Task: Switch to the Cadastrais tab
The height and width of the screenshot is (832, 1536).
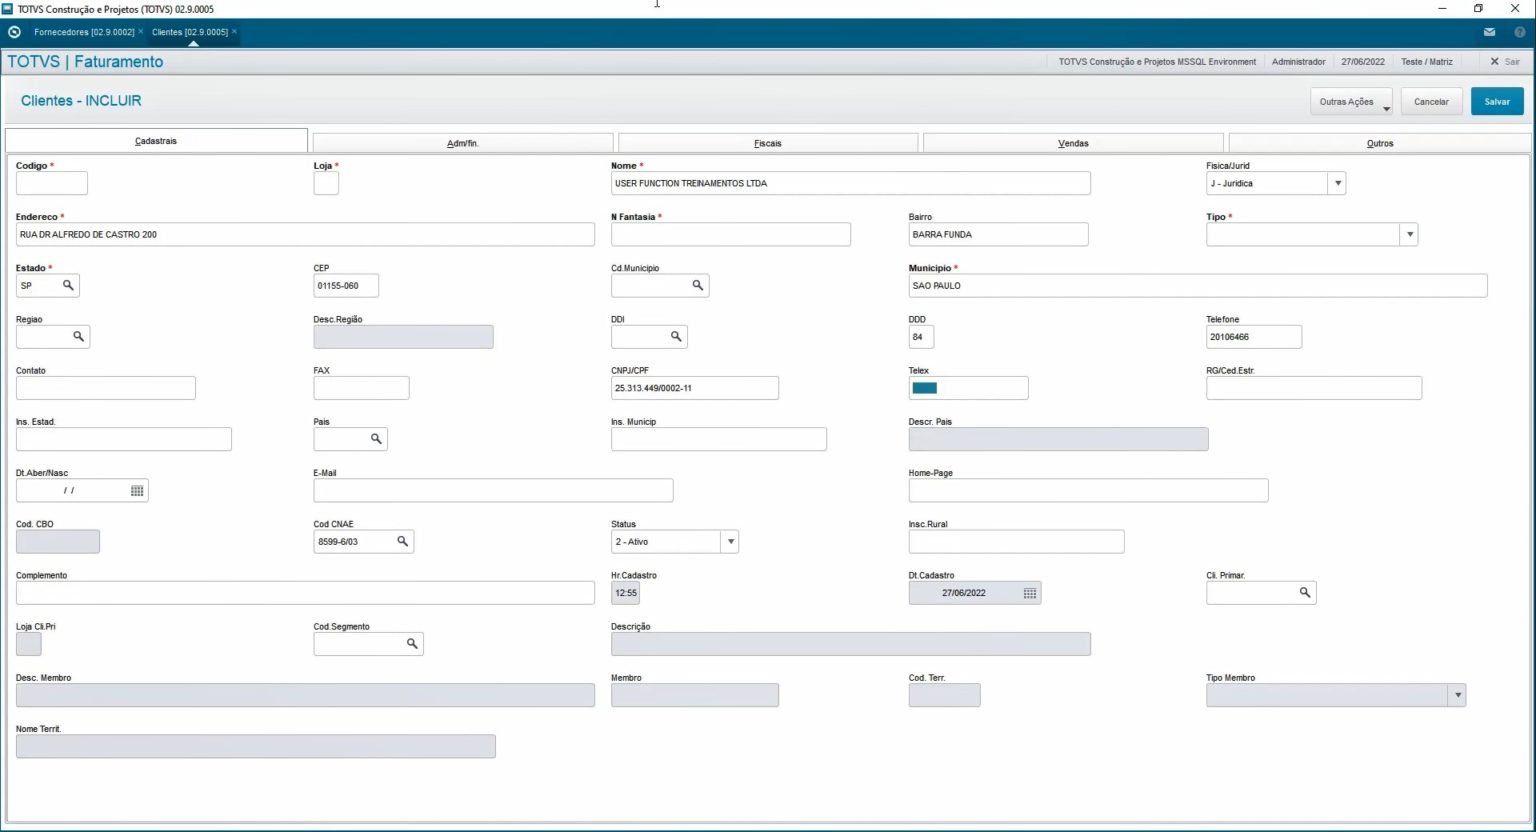Action: click(156, 141)
